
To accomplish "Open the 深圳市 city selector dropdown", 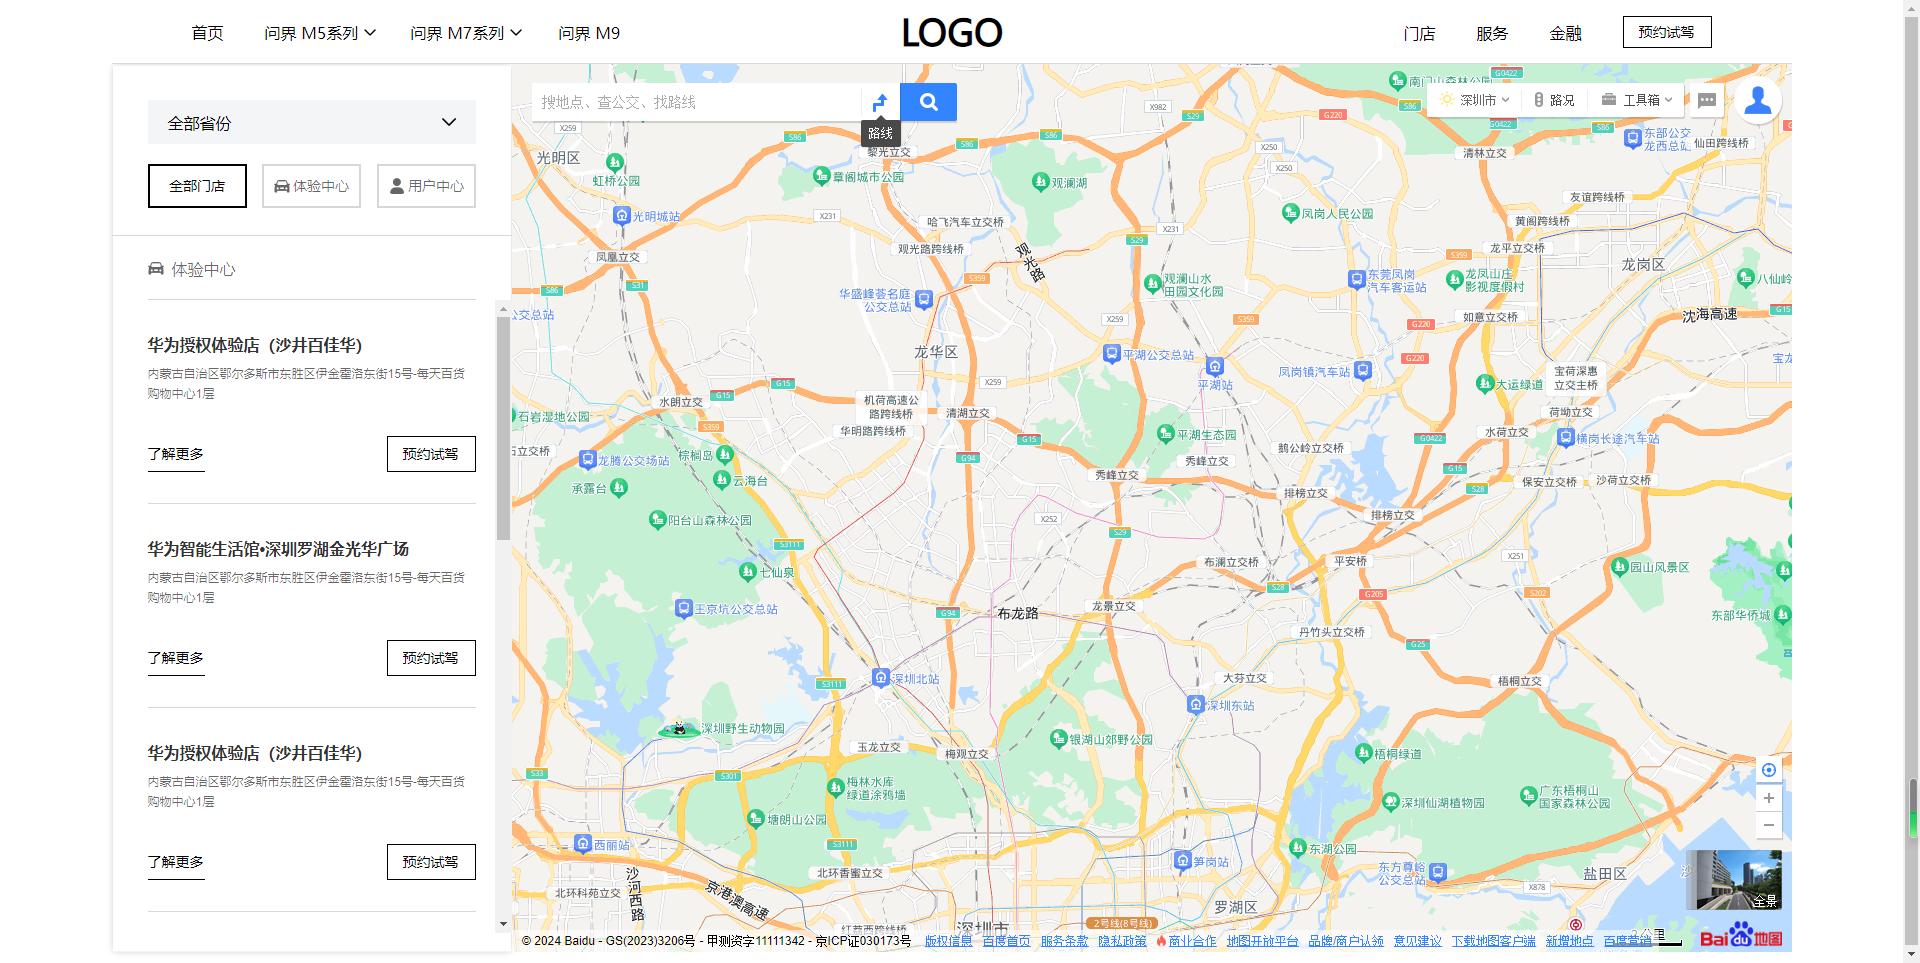I will [x=1475, y=100].
